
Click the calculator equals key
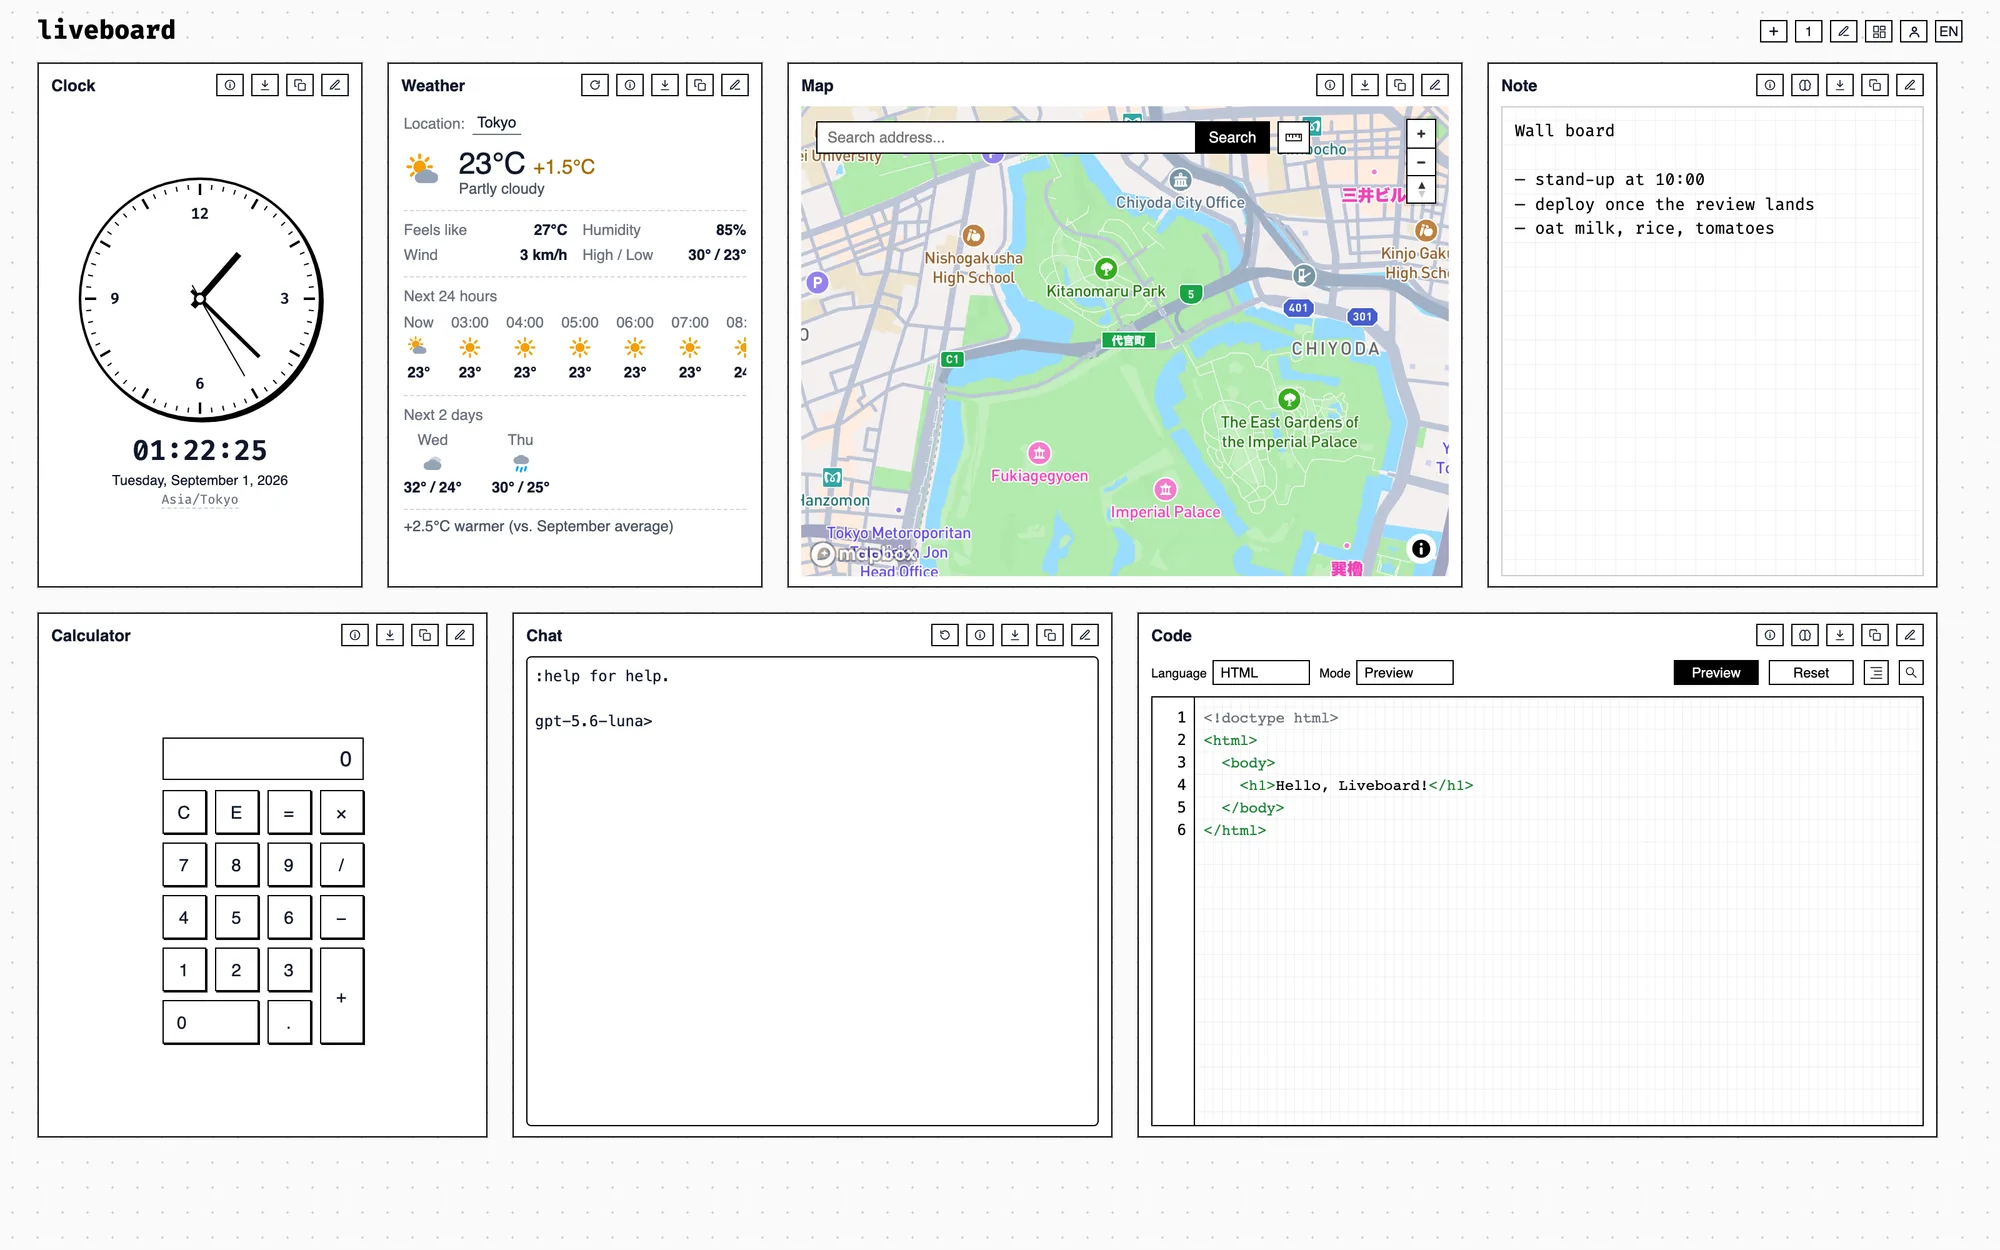pyautogui.click(x=289, y=813)
